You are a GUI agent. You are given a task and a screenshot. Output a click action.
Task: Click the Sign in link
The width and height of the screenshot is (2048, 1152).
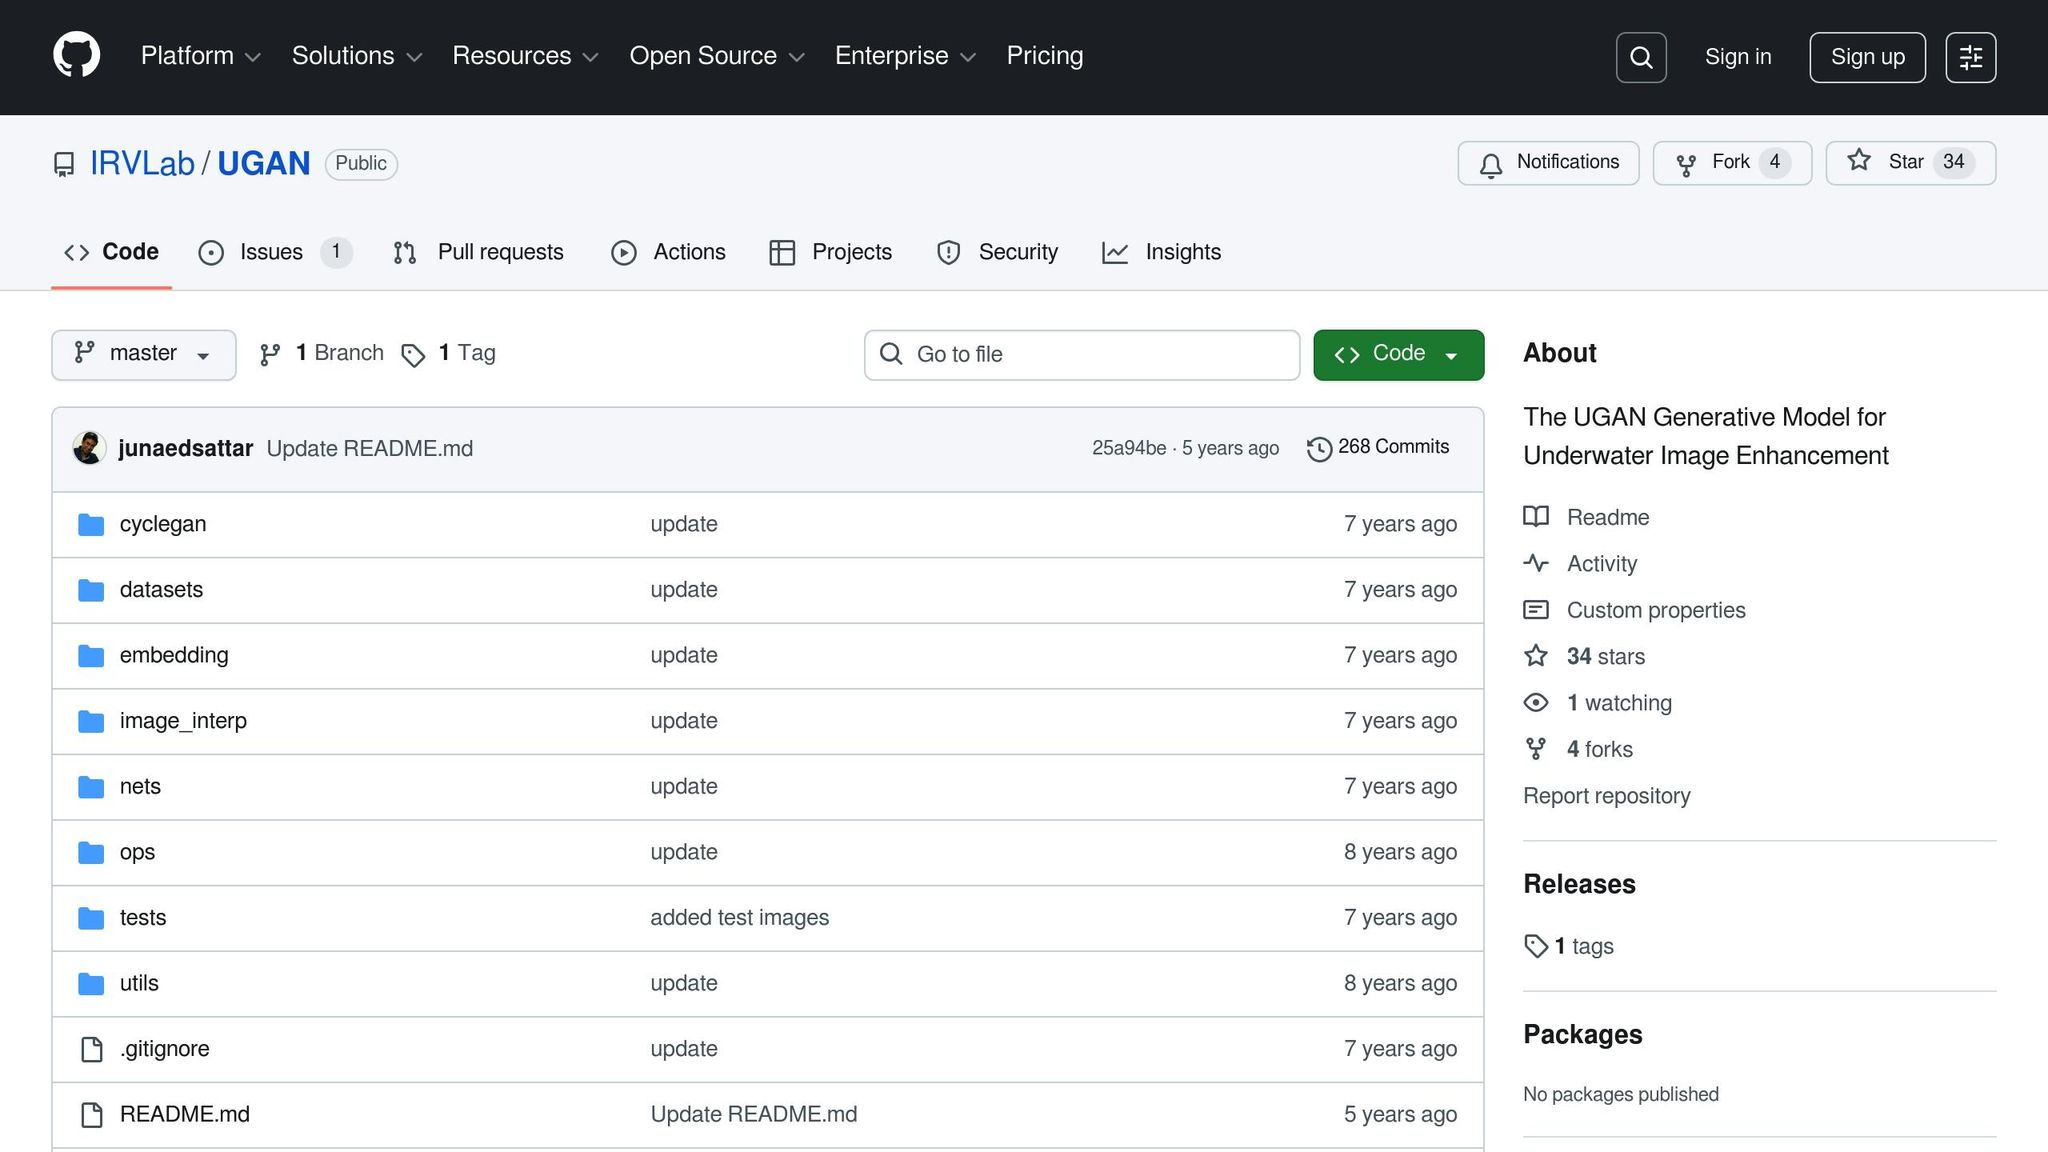(1737, 57)
